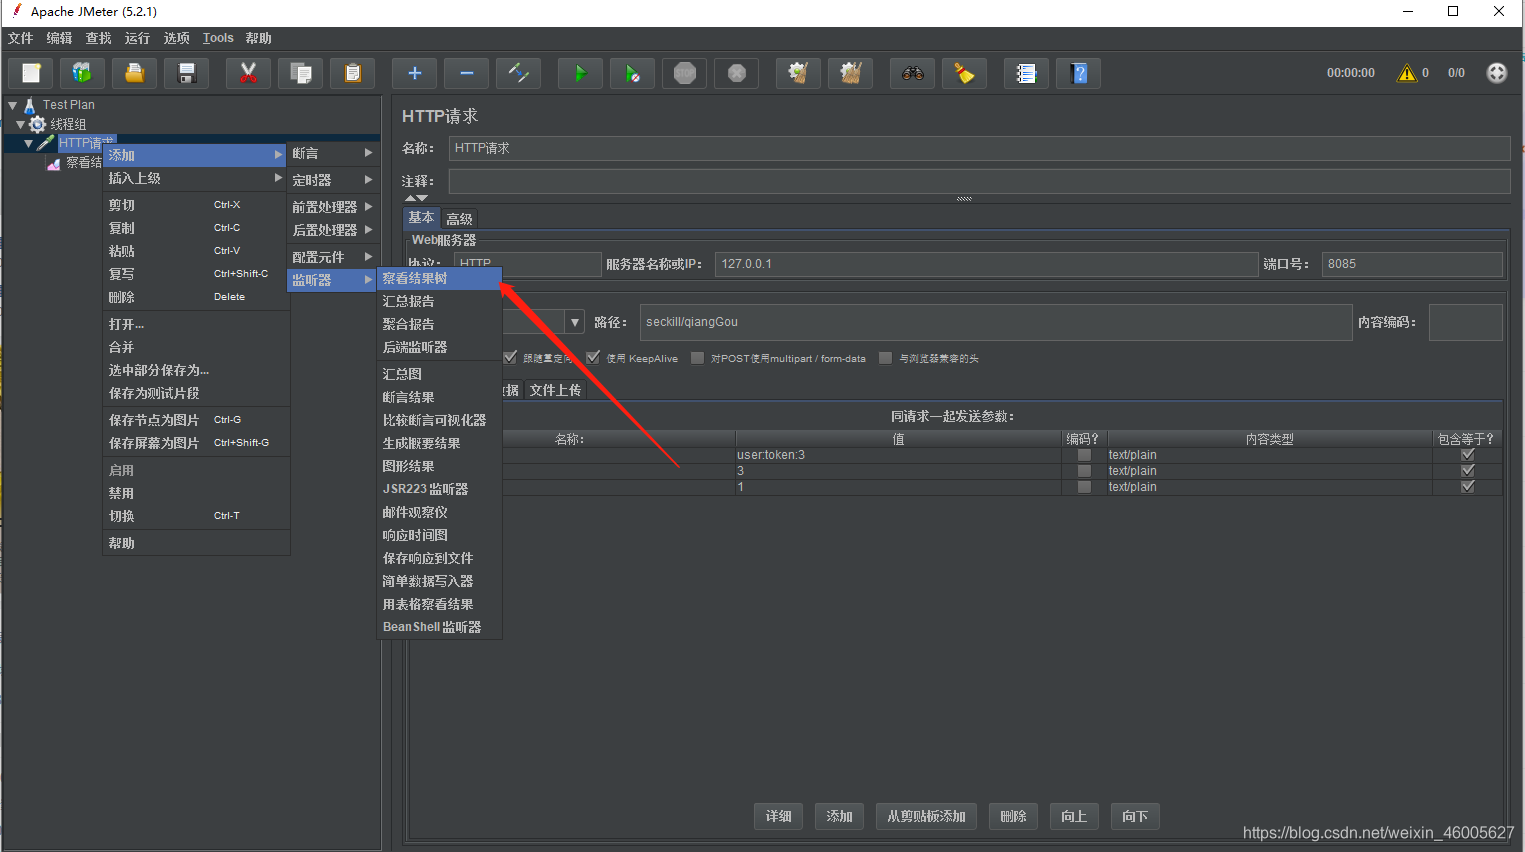
Task: Click the 向上 button
Action: click(x=1074, y=816)
